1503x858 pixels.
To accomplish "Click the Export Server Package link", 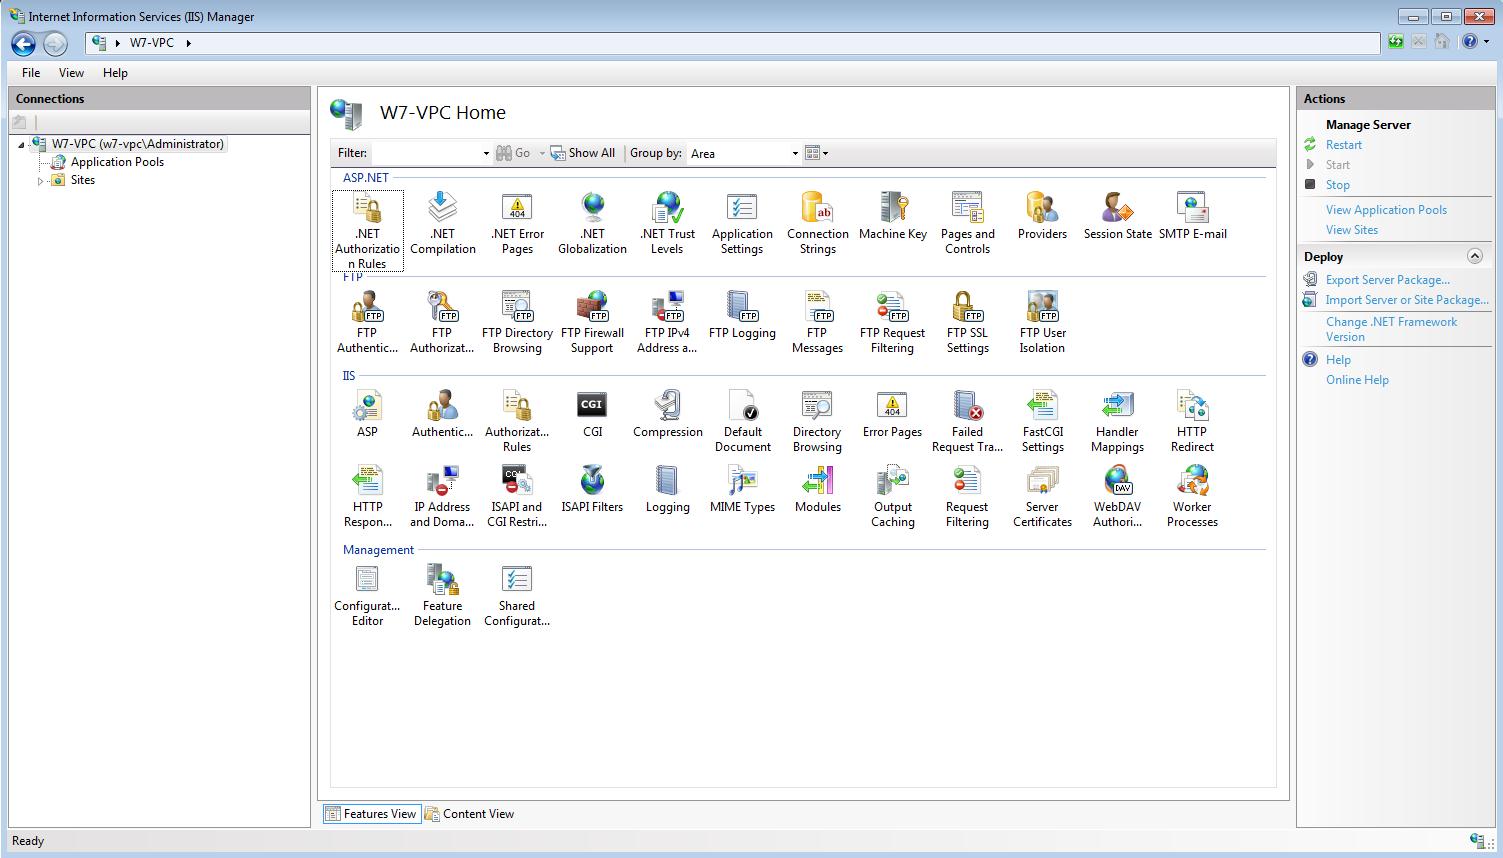I will (x=1388, y=279).
